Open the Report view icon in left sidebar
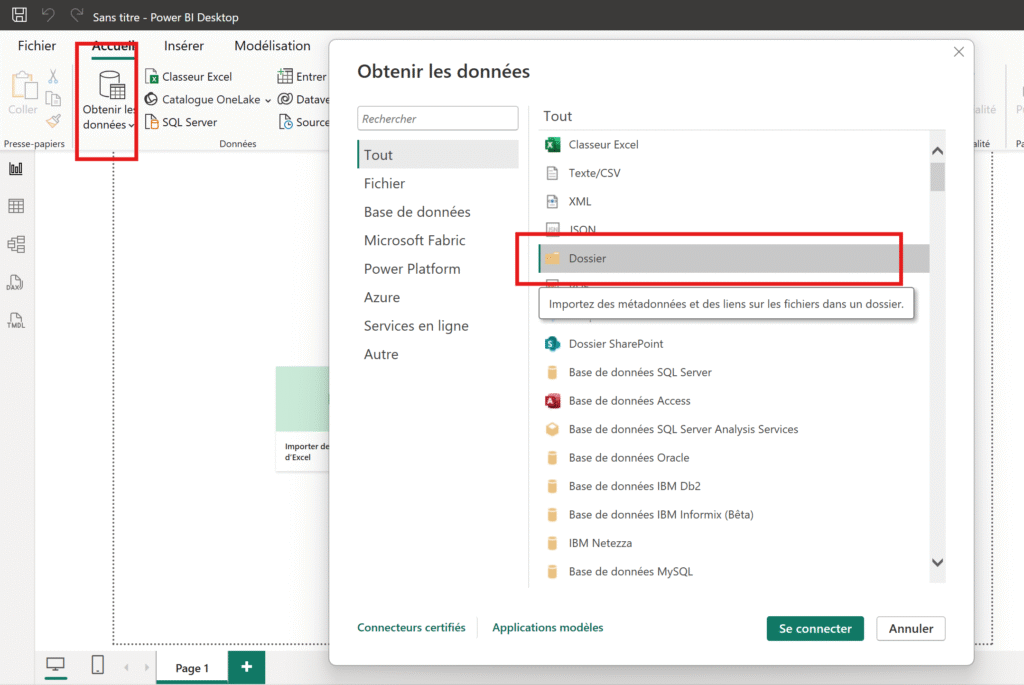1024x685 pixels. (16, 169)
